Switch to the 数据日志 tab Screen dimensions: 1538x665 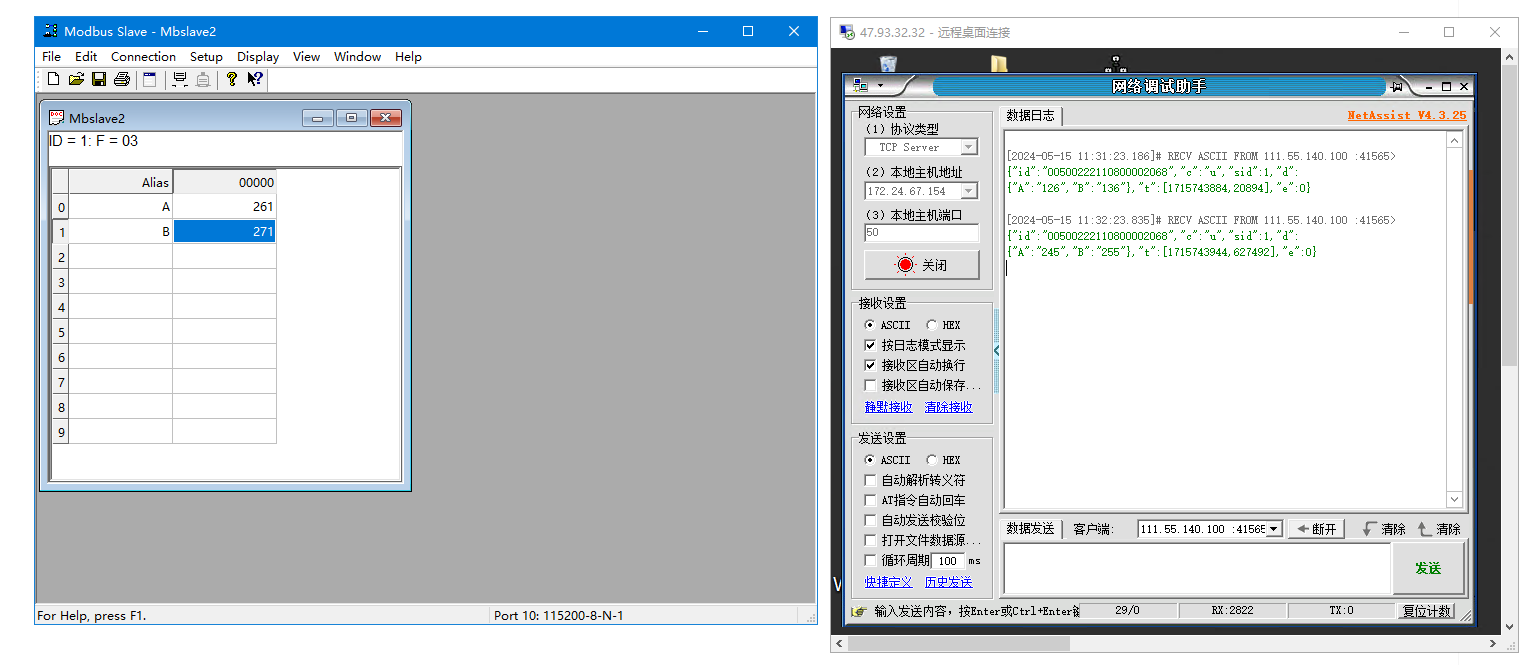click(1030, 116)
